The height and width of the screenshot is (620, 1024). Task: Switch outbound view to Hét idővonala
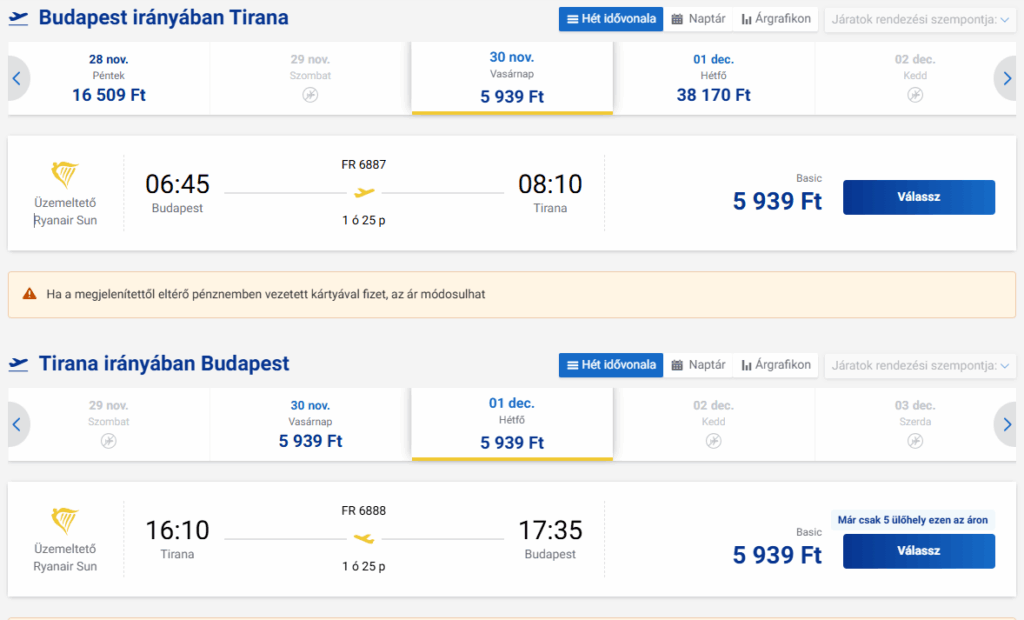pyautogui.click(x=611, y=19)
